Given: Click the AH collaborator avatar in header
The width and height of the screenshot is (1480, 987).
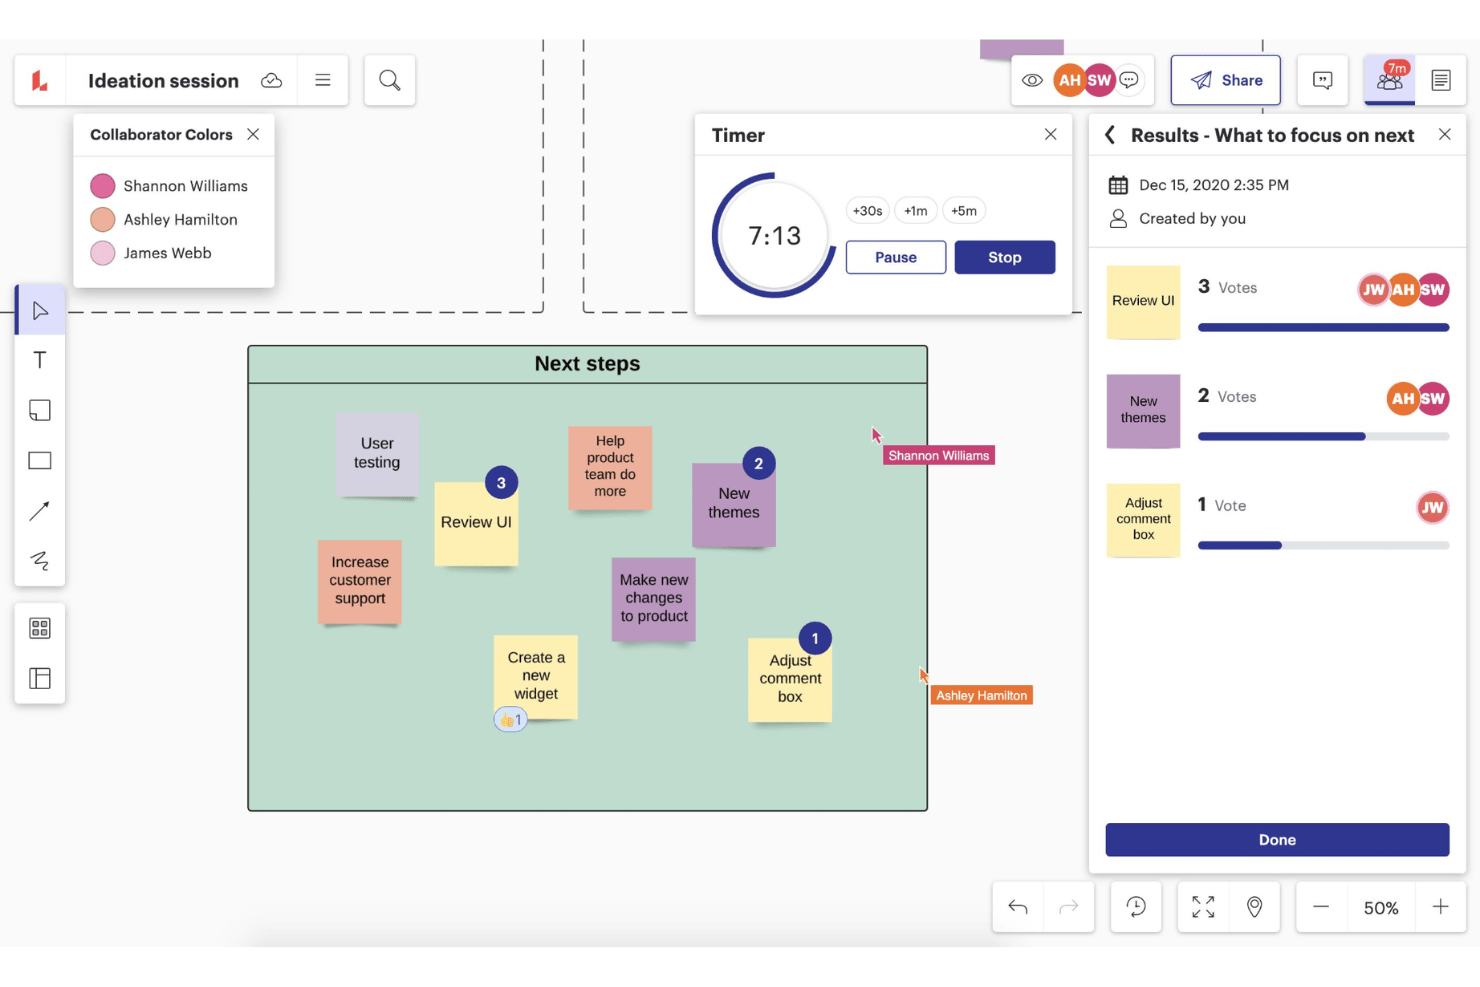Looking at the screenshot, I should click(x=1069, y=80).
